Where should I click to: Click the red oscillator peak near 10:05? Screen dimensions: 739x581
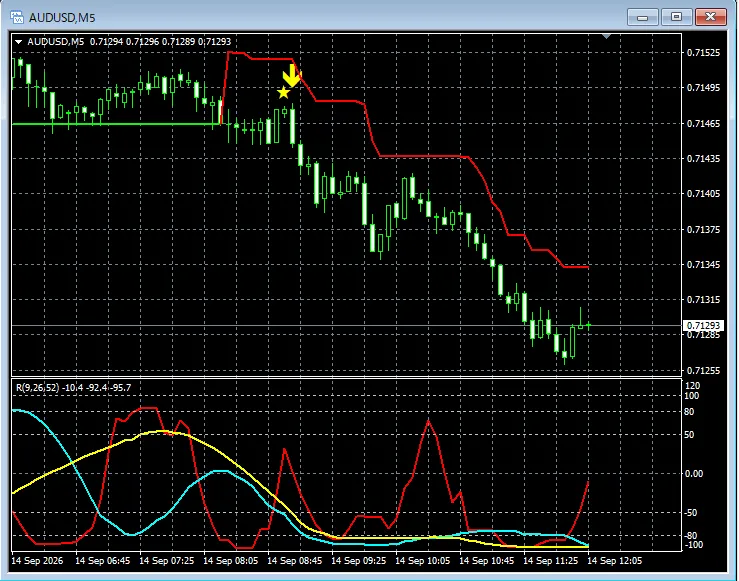tap(428, 421)
